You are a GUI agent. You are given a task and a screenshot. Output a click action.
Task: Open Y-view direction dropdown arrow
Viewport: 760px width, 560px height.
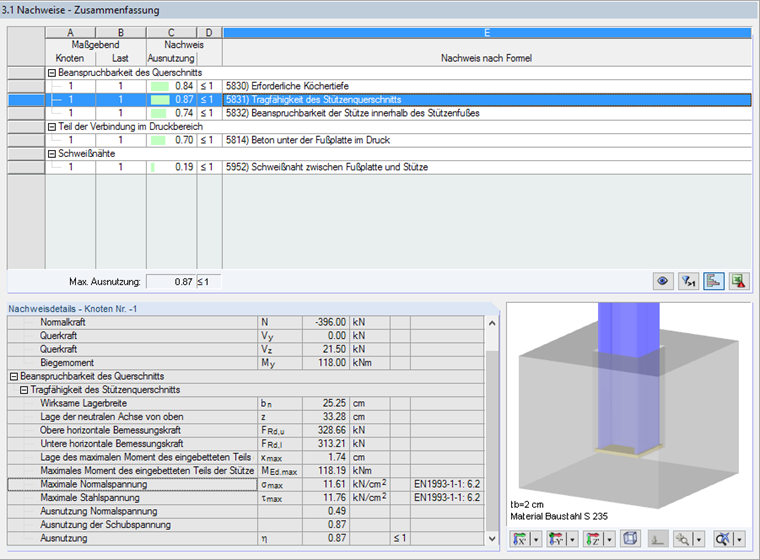(x=572, y=539)
